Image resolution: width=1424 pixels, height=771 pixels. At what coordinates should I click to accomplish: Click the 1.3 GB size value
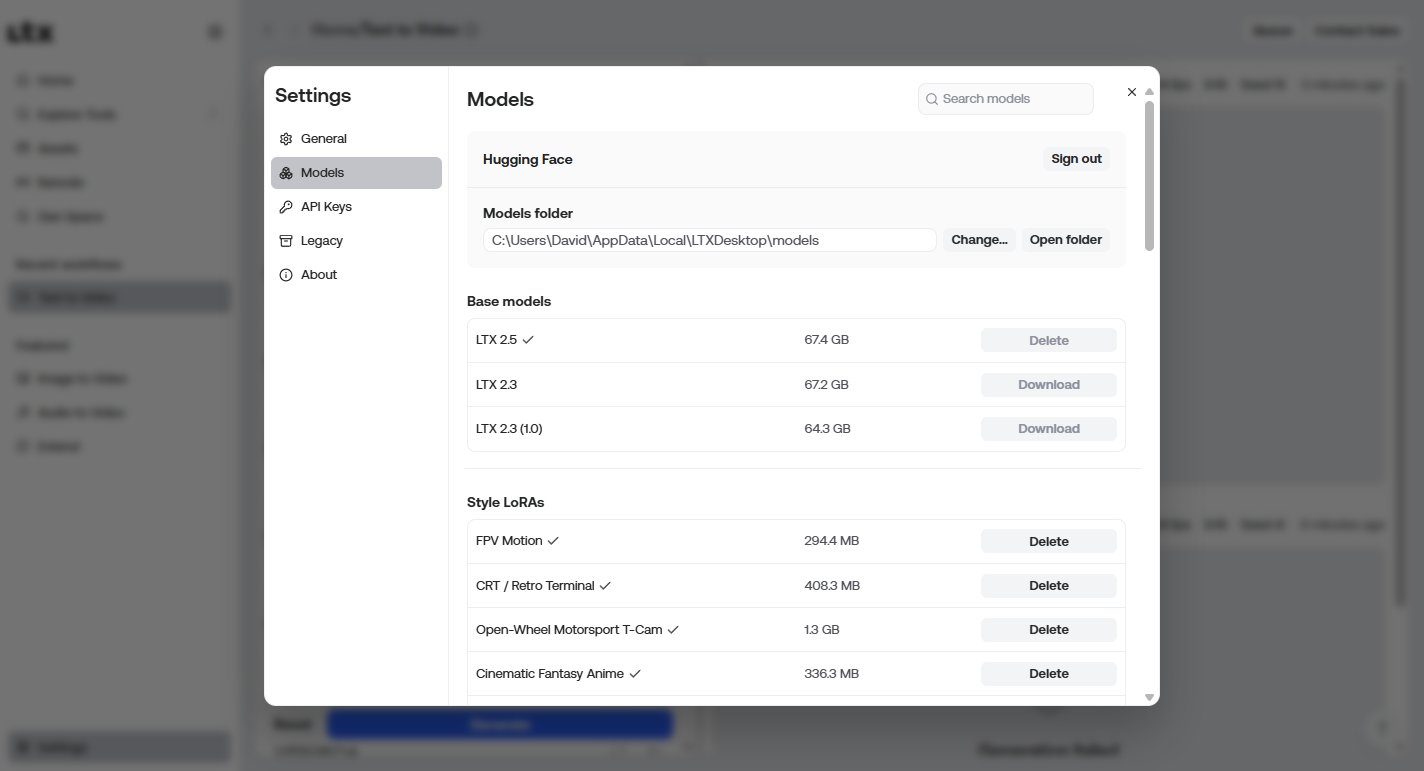tap(822, 630)
